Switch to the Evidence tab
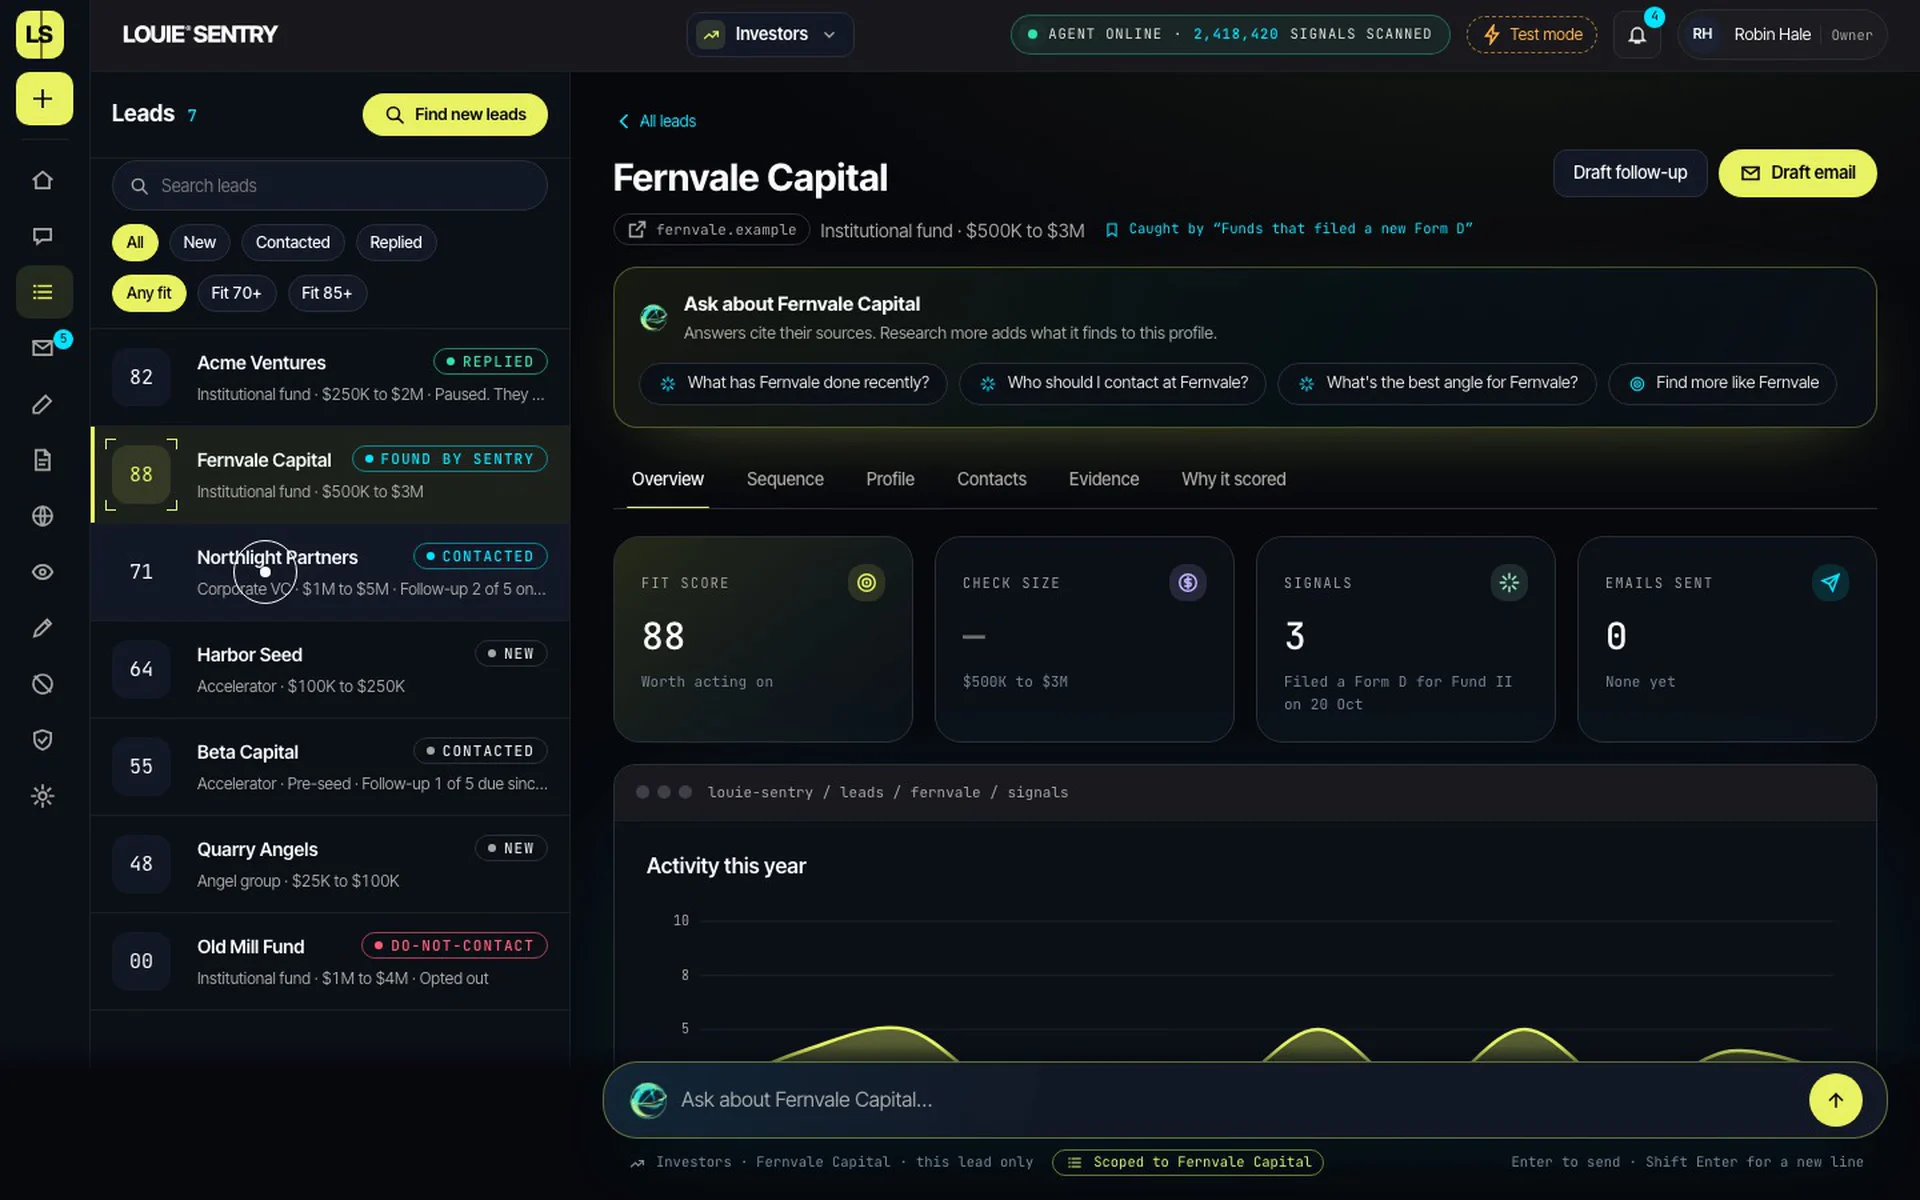The width and height of the screenshot is (1920, 1200). pos(1104,479)
